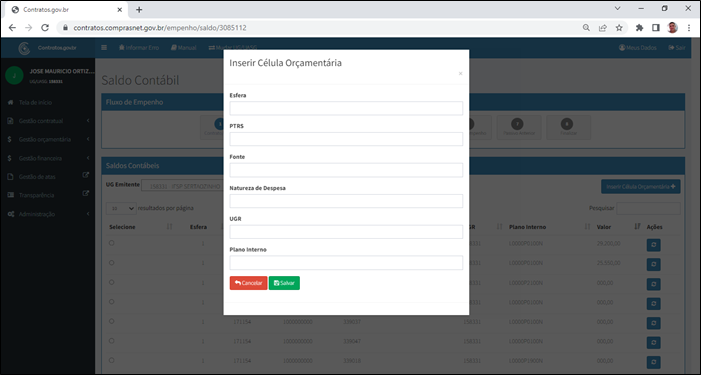Sort by Selecione column
The image size is (701, 375).
coord(140,227)
